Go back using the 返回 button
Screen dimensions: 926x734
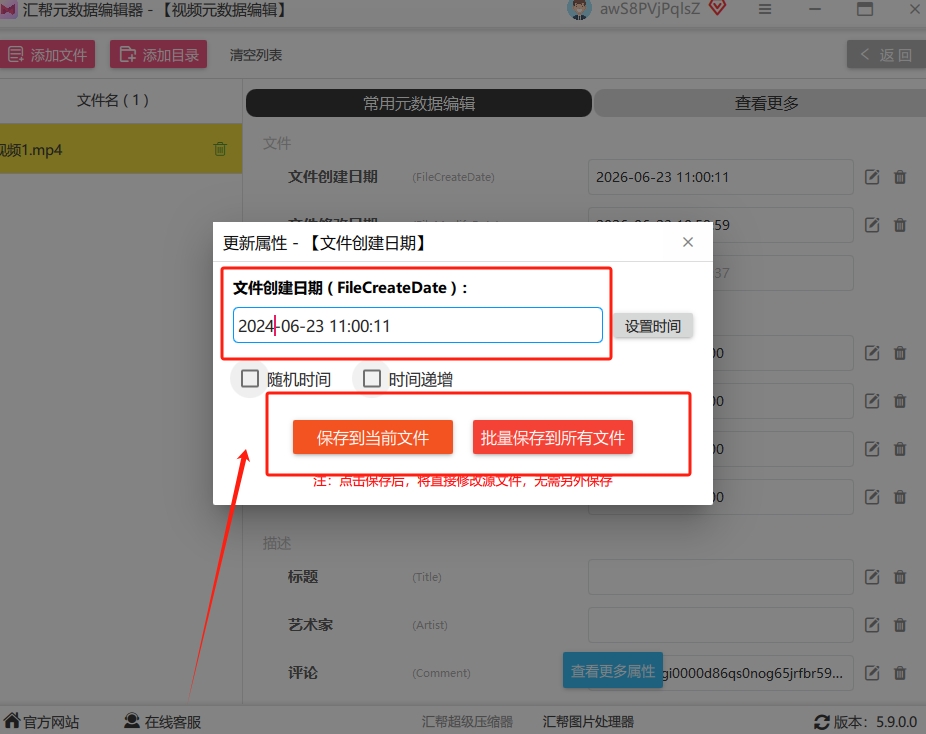(x=886, y=55)
